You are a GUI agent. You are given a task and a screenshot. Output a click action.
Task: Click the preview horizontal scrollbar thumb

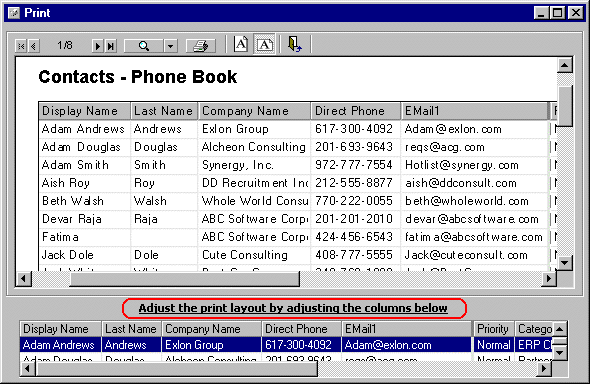pyautogui.click(x=184, y=279)
